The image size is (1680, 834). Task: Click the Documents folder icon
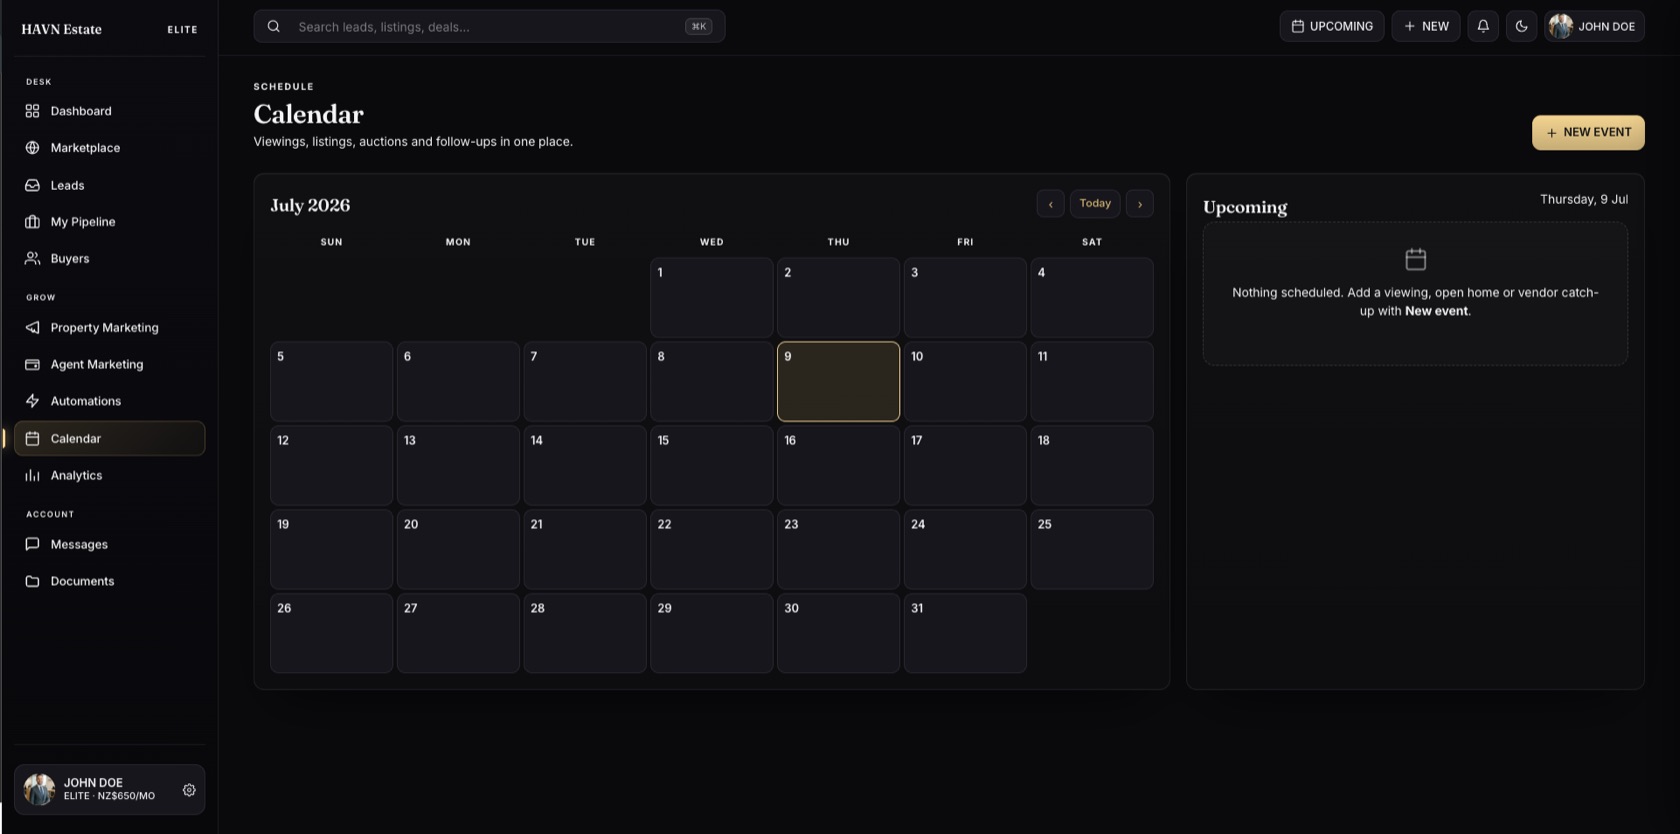[32, 581]
